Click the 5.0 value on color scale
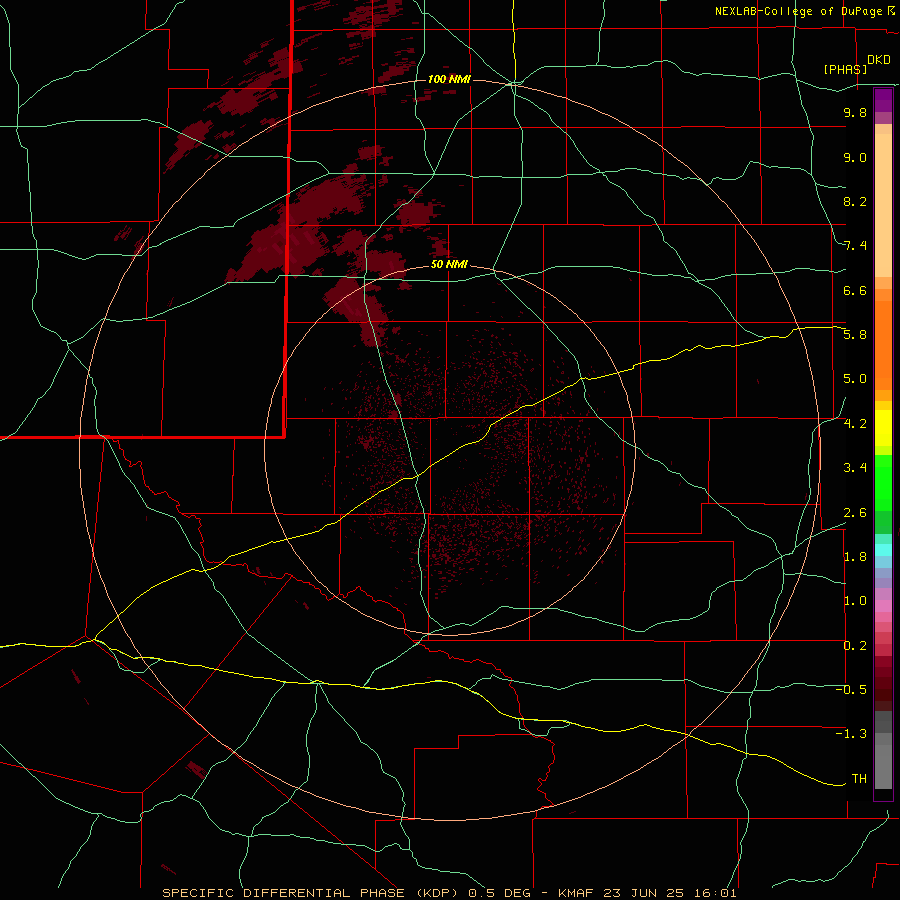 (x=855, y=379)
